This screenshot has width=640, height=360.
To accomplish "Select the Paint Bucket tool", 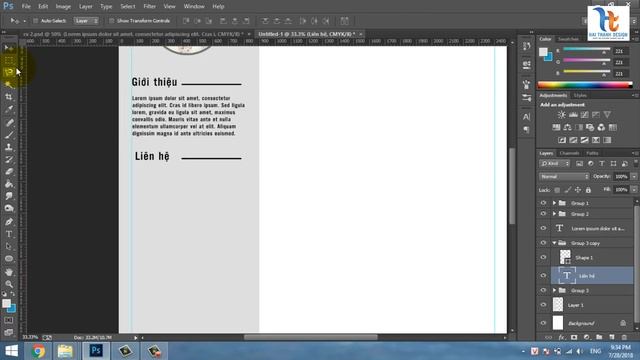I will click(x=9, y=184).
